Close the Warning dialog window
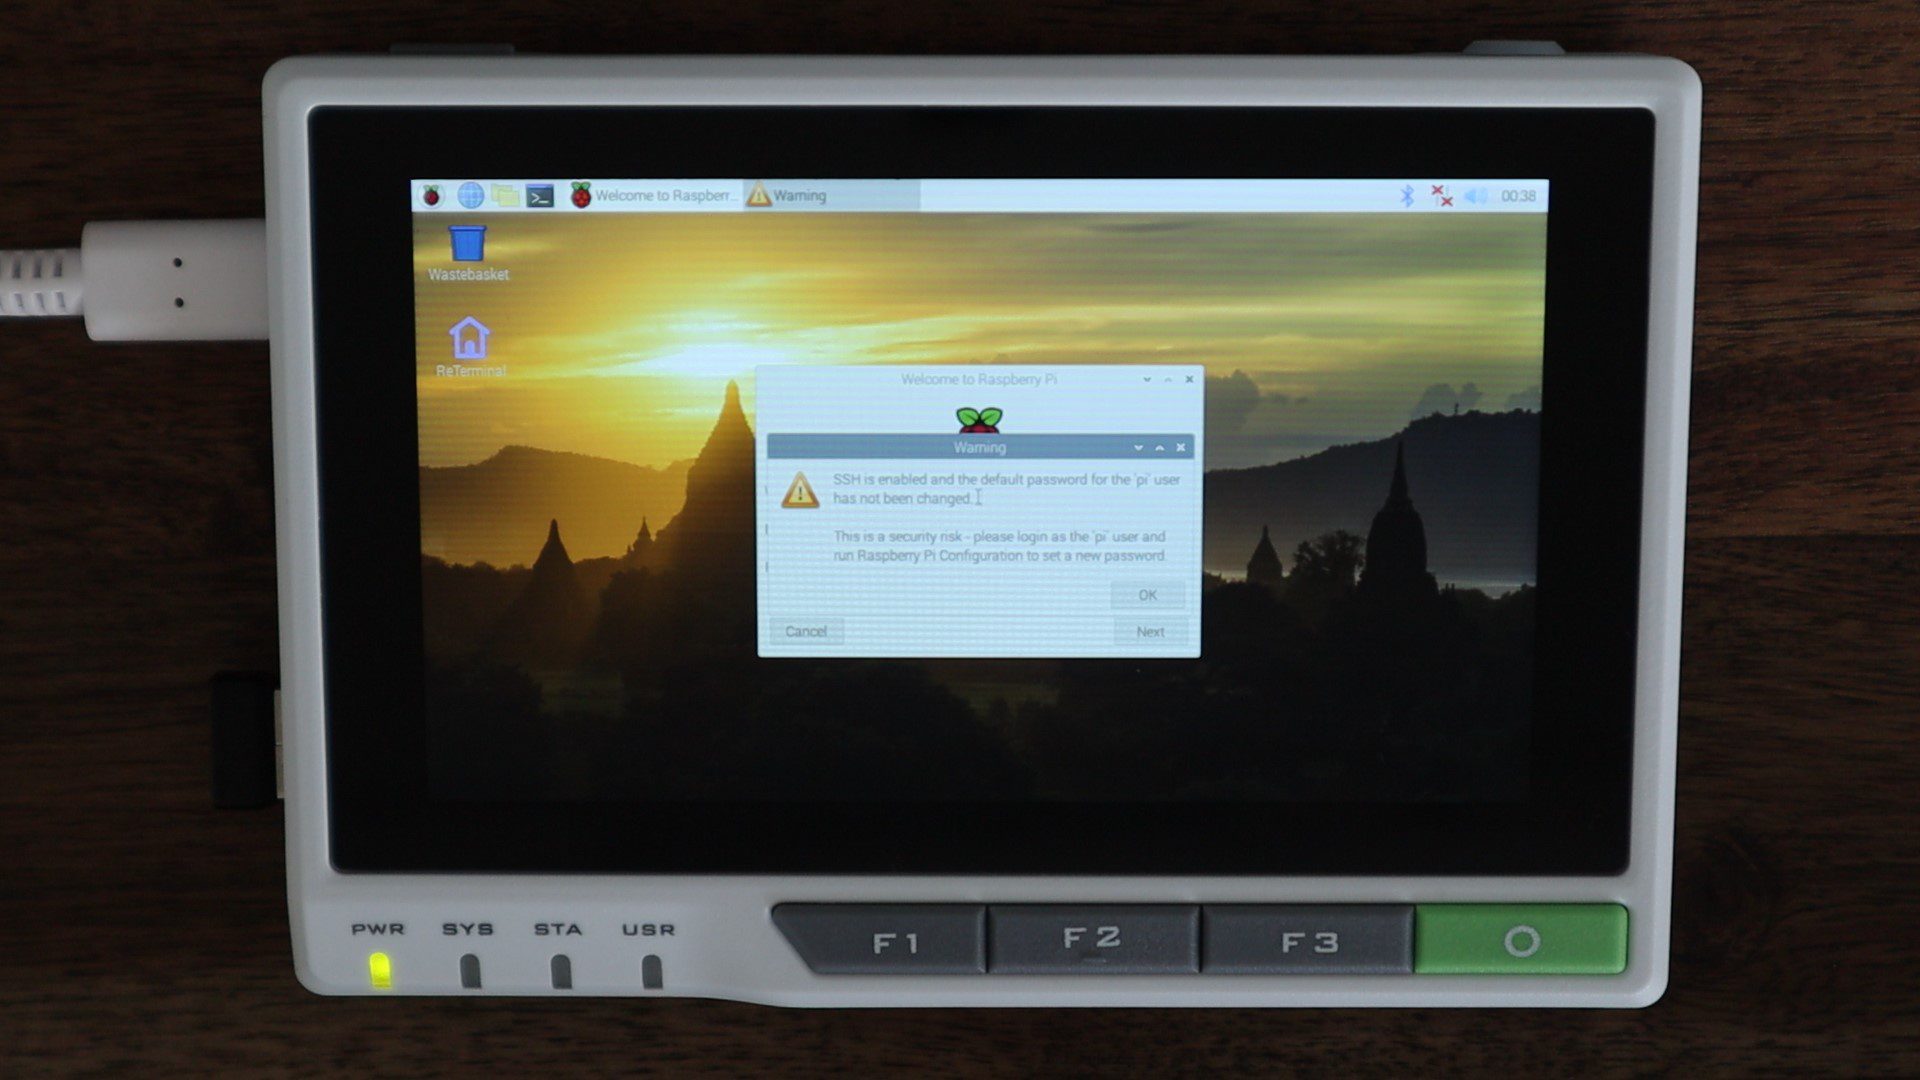 [x=1181, y=447]
